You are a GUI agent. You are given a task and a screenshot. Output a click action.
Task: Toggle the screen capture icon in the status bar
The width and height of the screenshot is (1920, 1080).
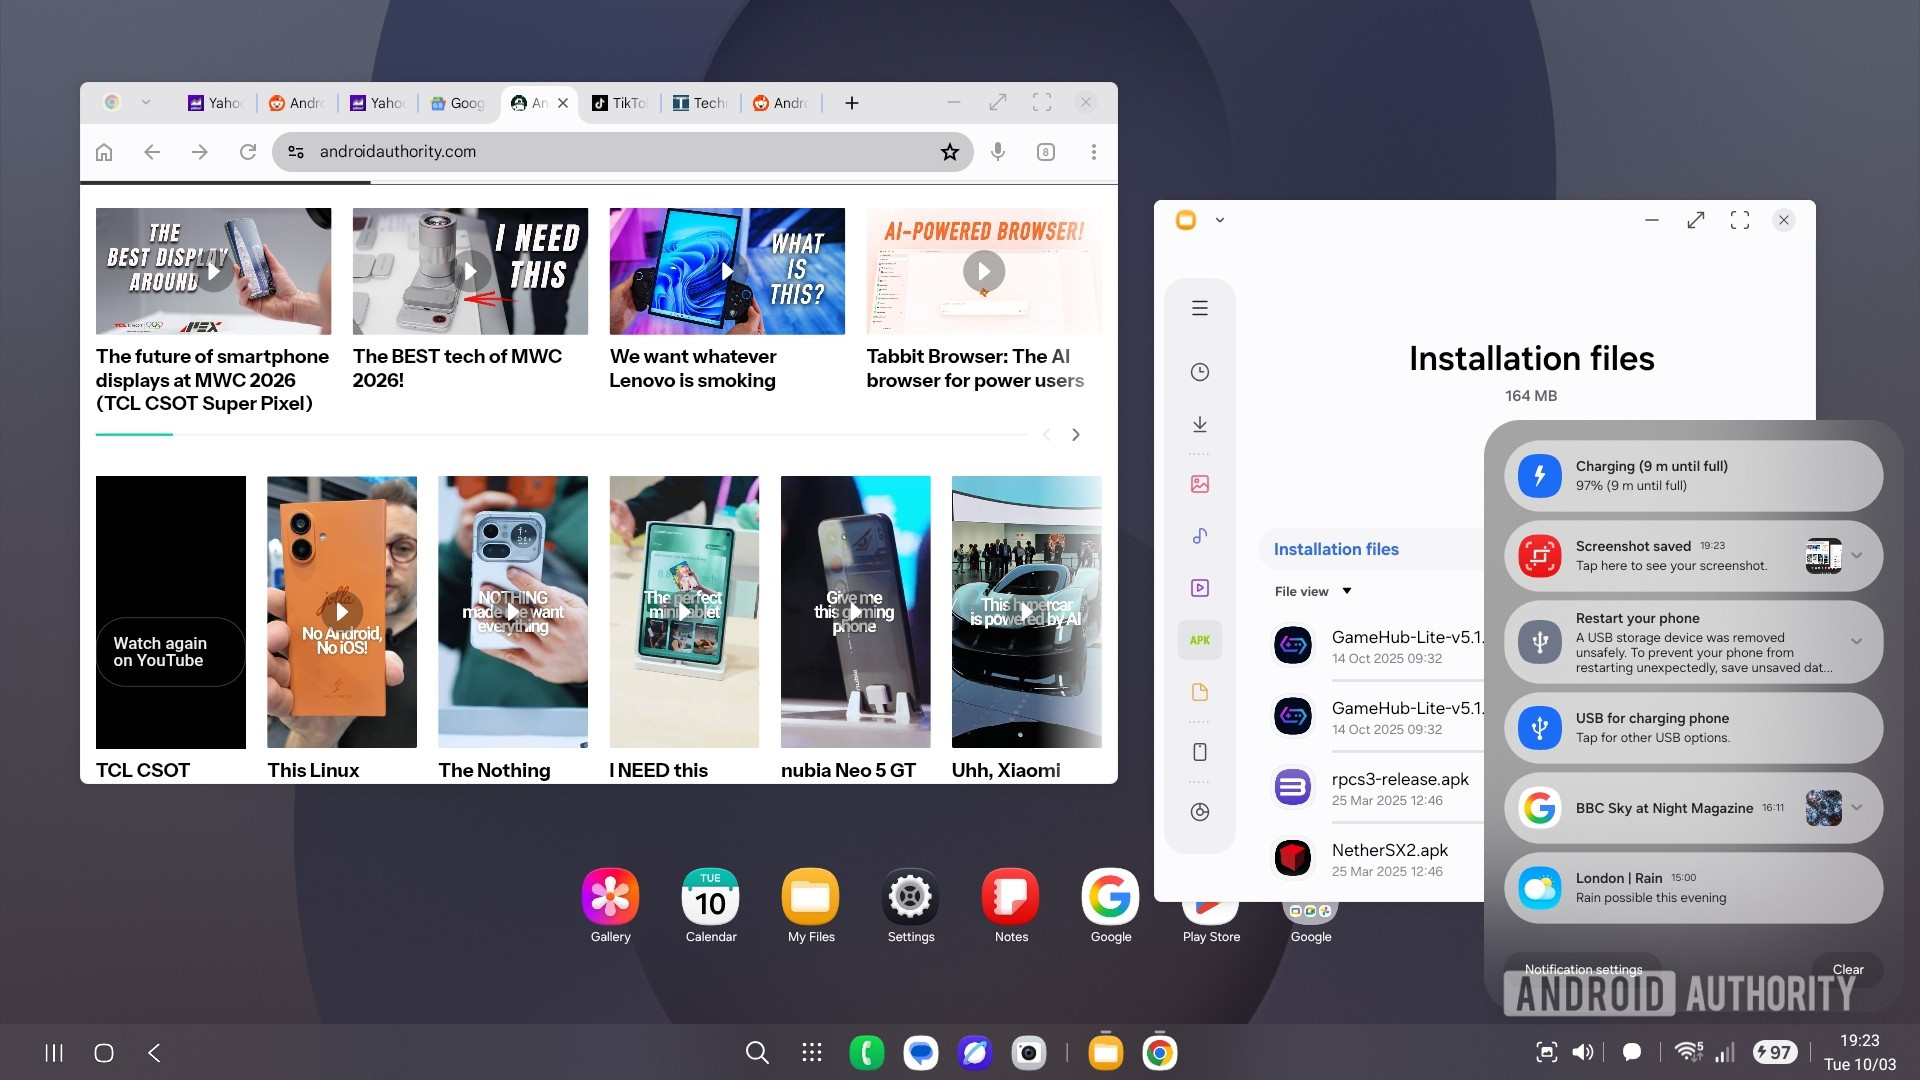[x=1546, y=1052]
